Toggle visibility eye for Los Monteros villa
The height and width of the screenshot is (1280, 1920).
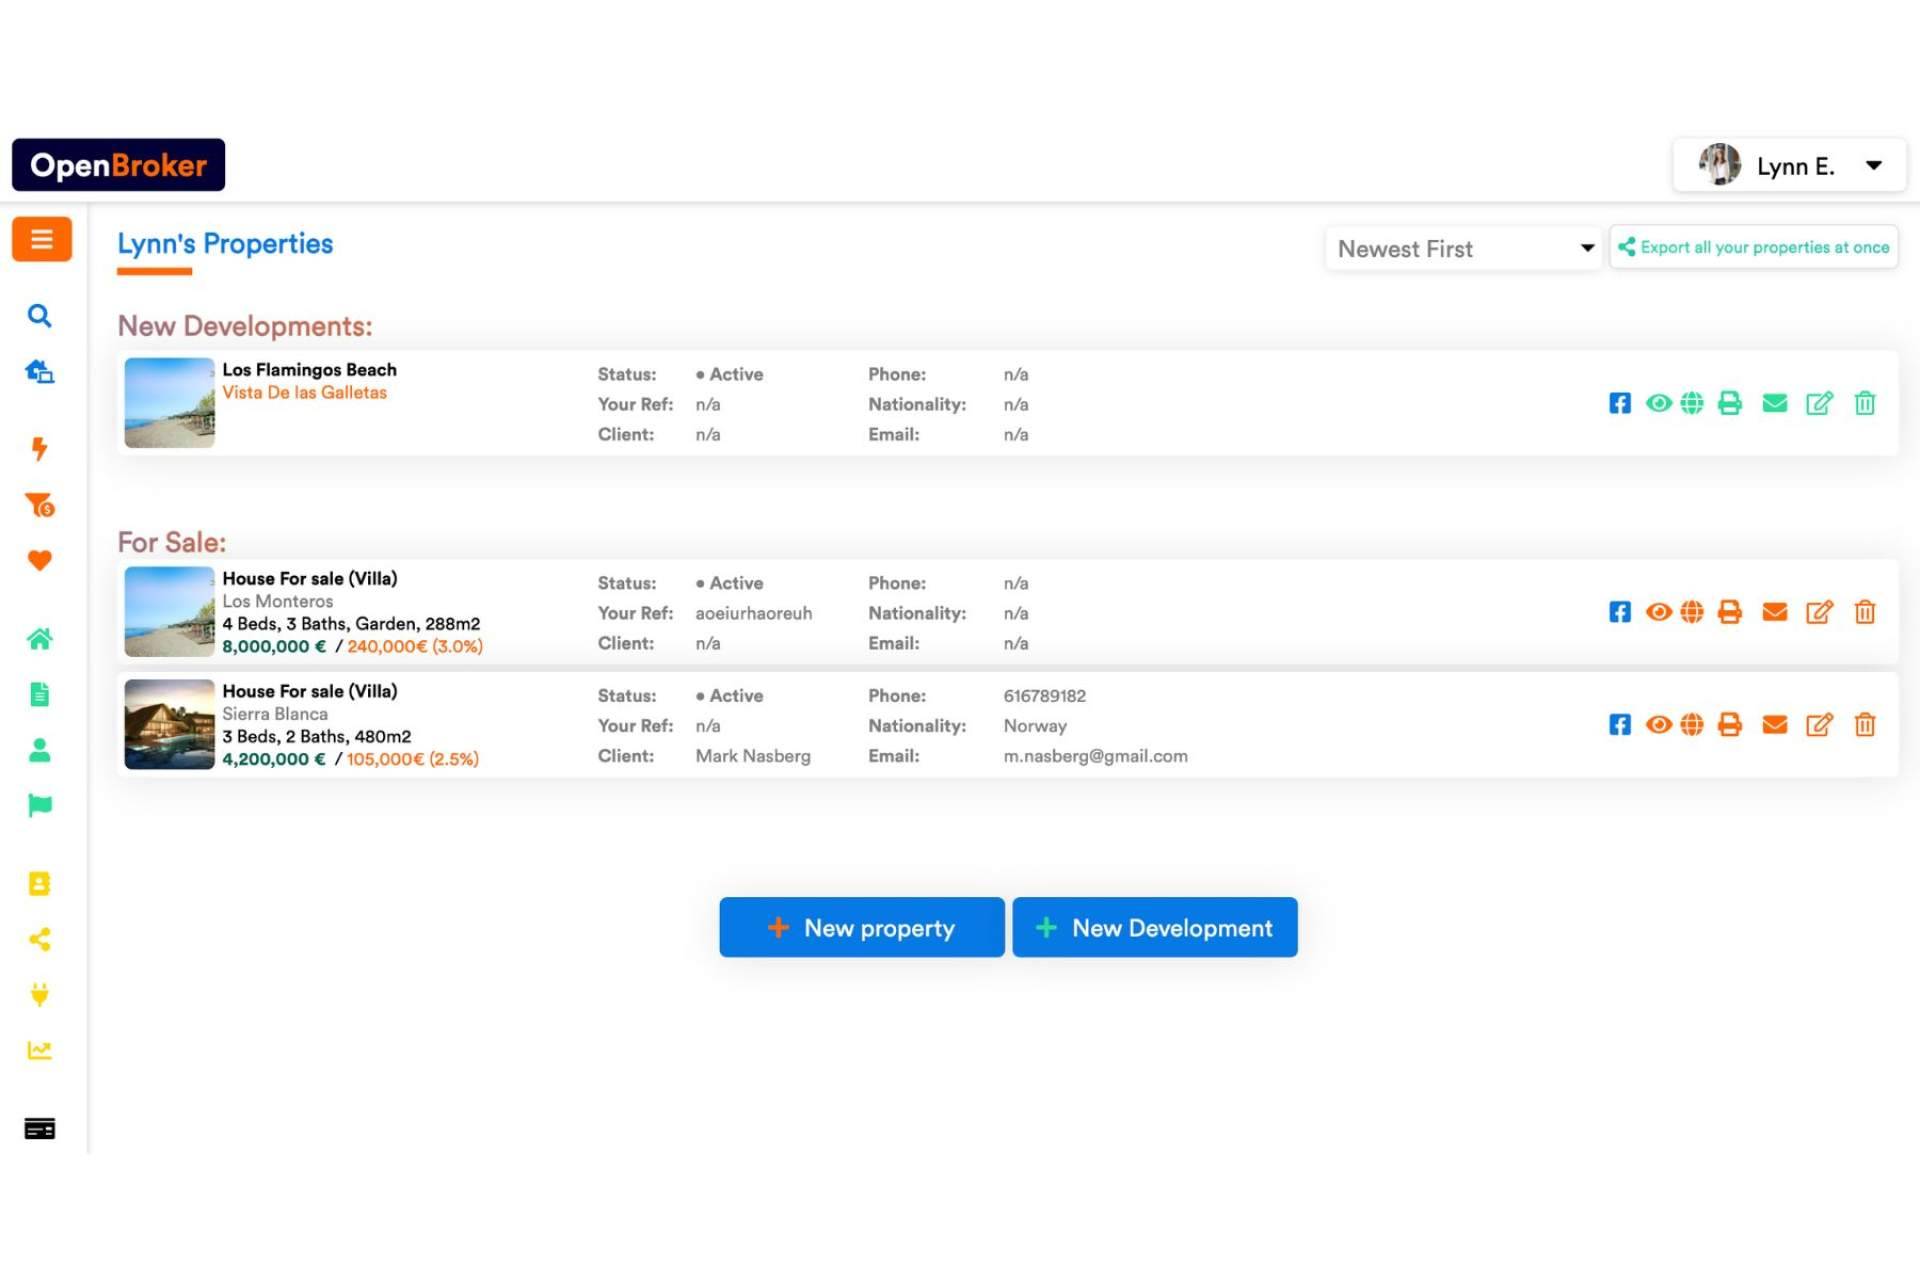pyautogui.click(x=1658, y=612)
